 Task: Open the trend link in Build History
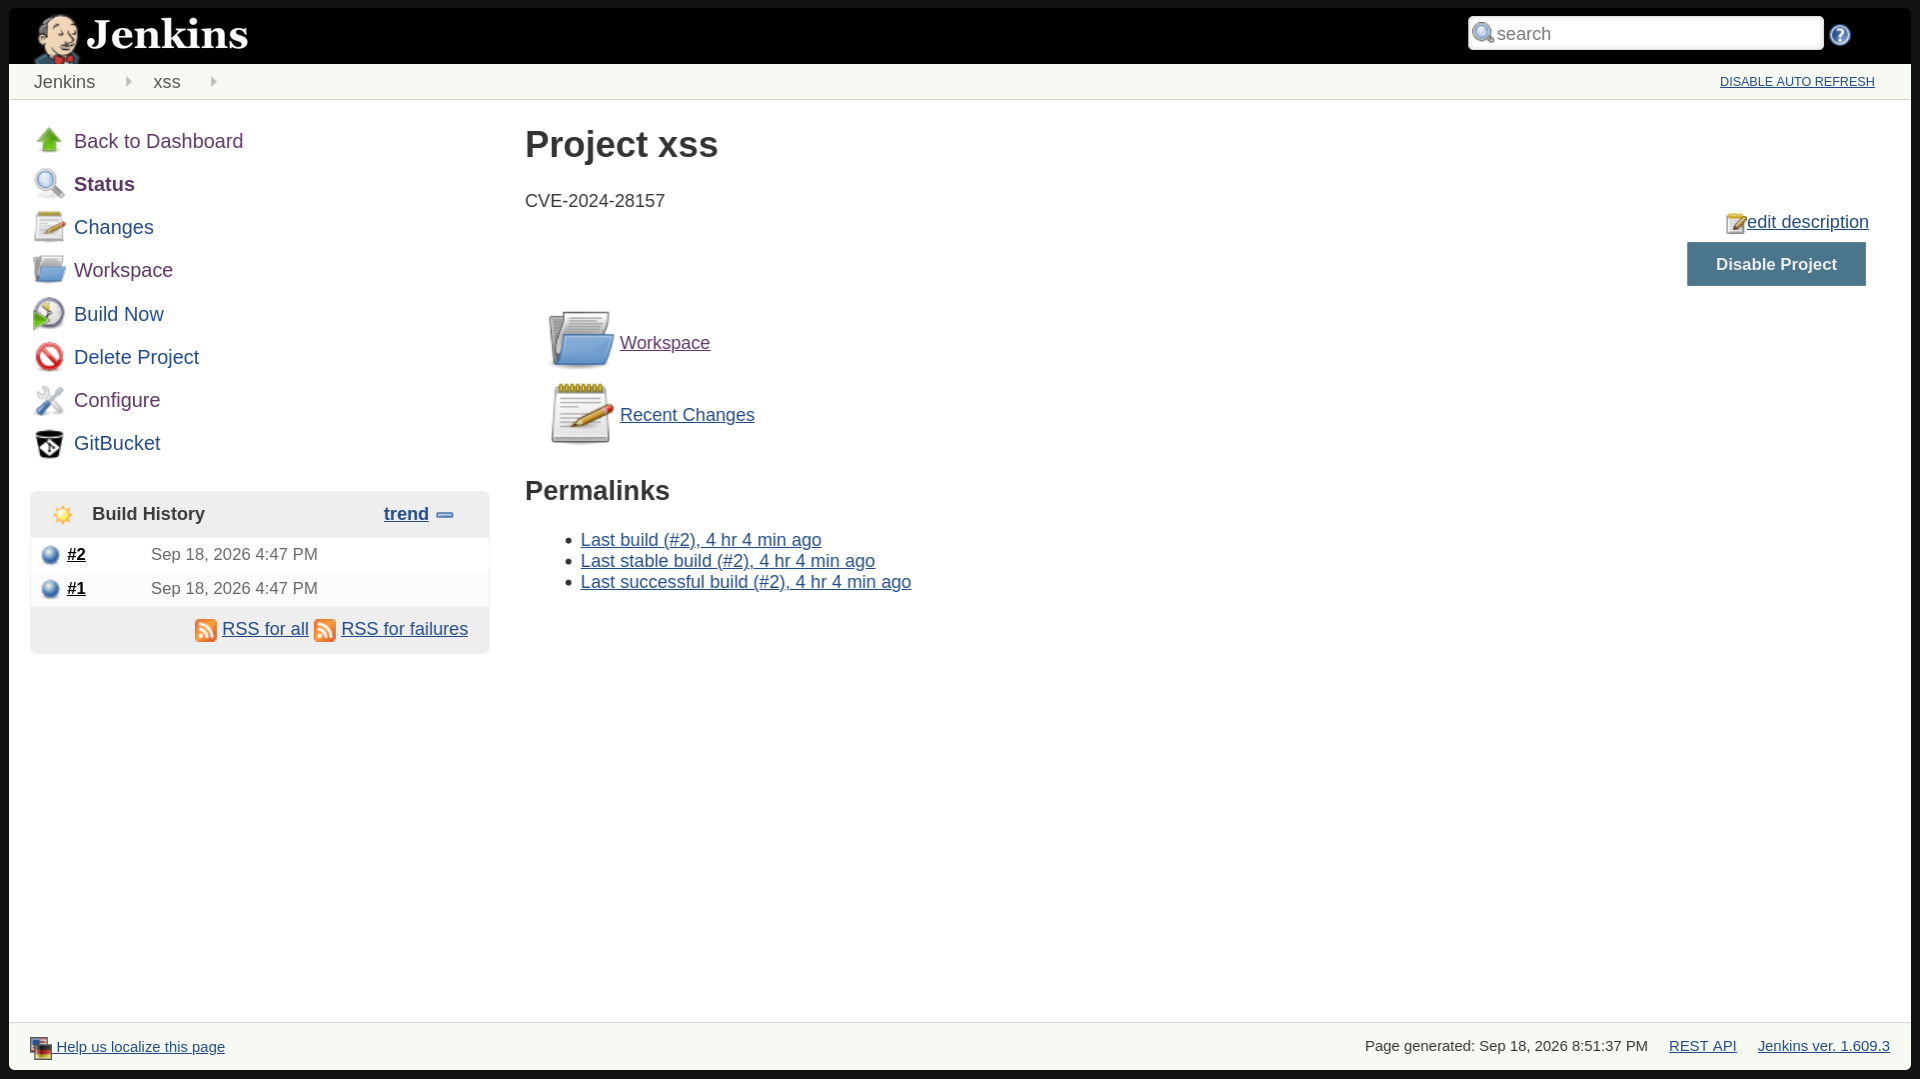(406, 514)
